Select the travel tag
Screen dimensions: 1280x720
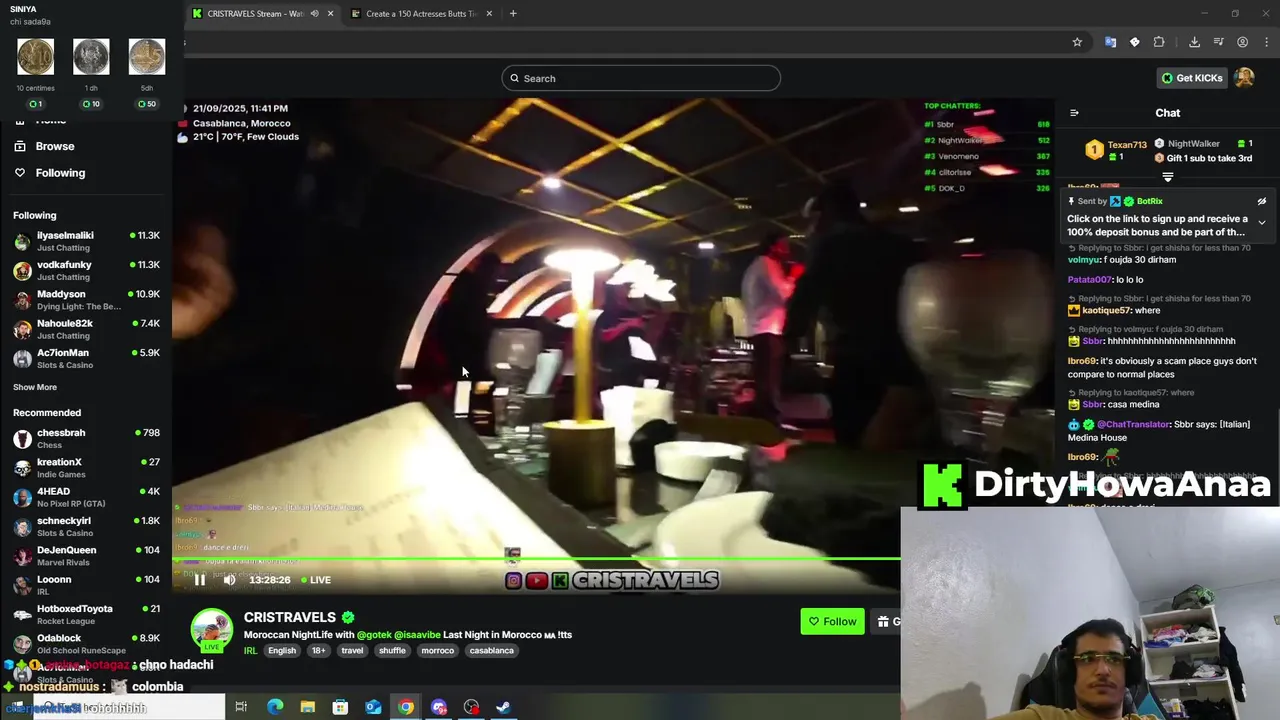pyautogui.click(x=352, y=650)
